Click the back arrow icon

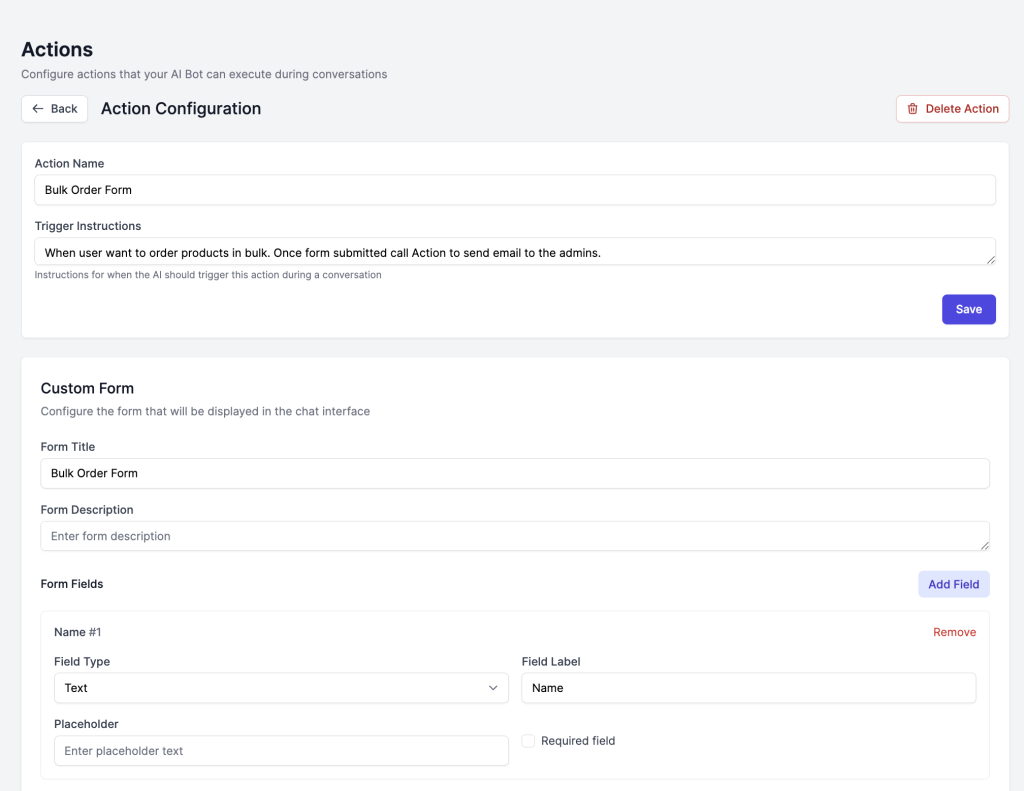click(x=38, y=109)
